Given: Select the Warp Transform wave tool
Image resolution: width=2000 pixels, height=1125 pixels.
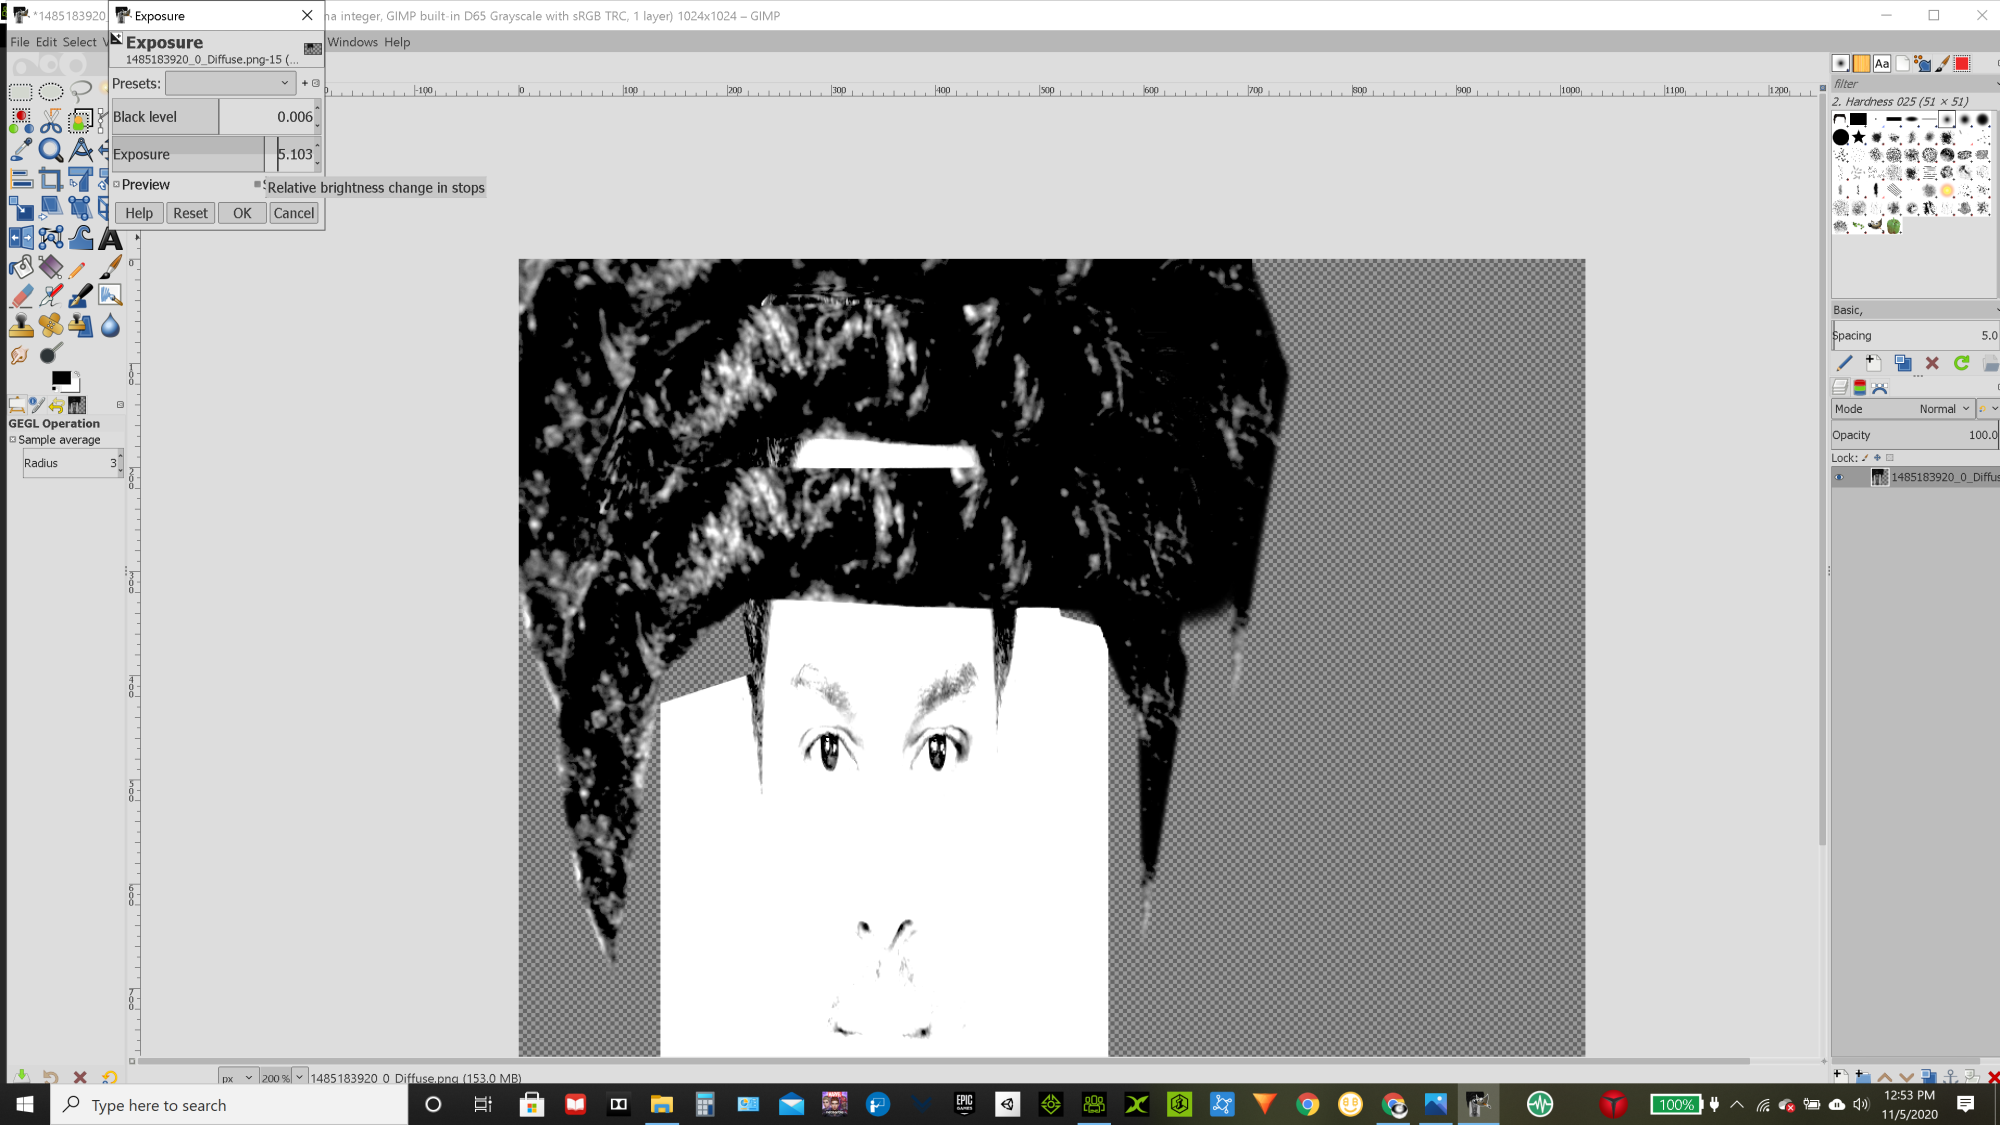Looking at the screenshot, I should pyautogui.click(x=80, y=238).
